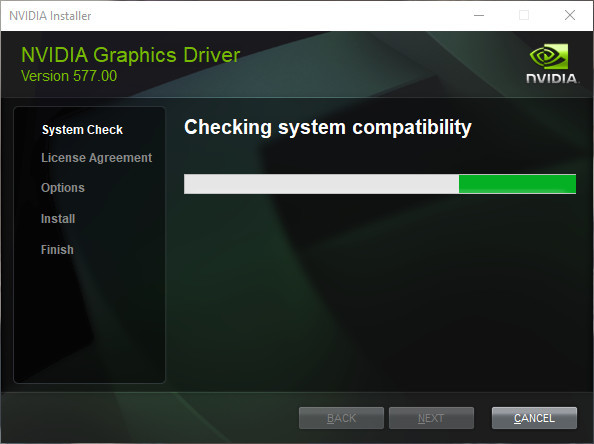This screenshot has height=444, width=594.
Task: Select the Finish step in sidebar
Action: click(57, 250)
